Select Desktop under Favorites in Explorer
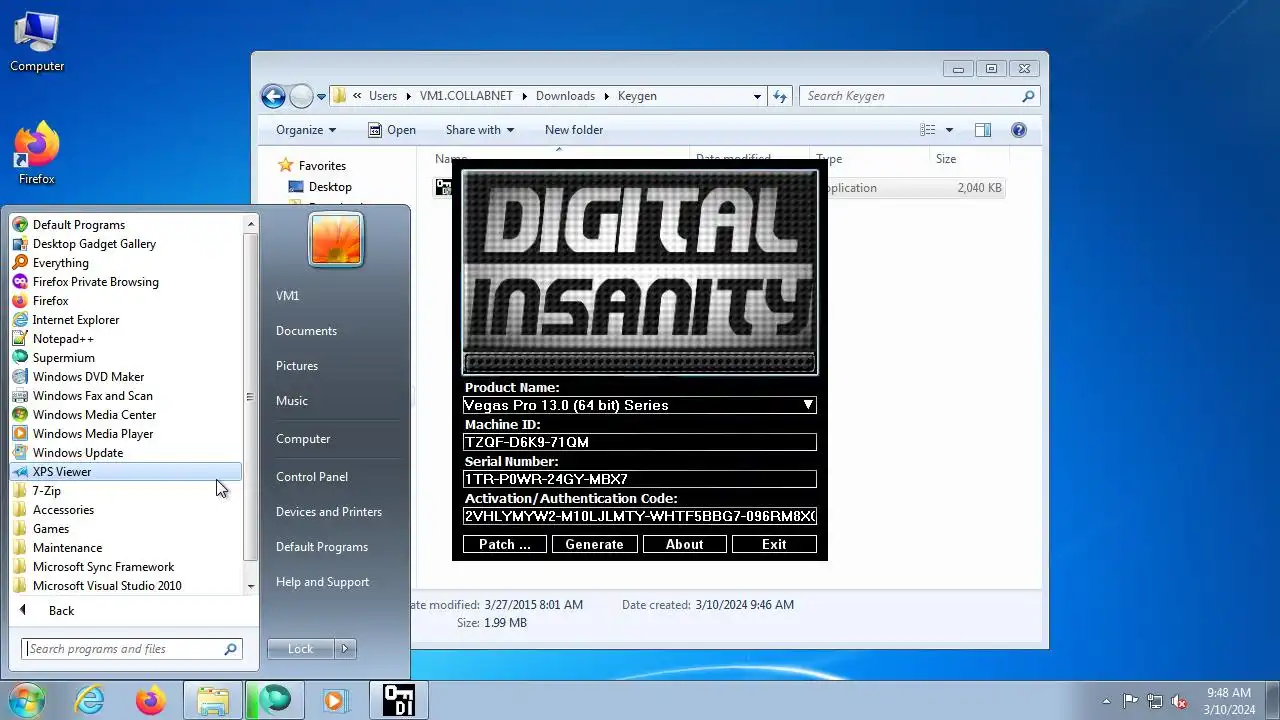 (320, 187)
